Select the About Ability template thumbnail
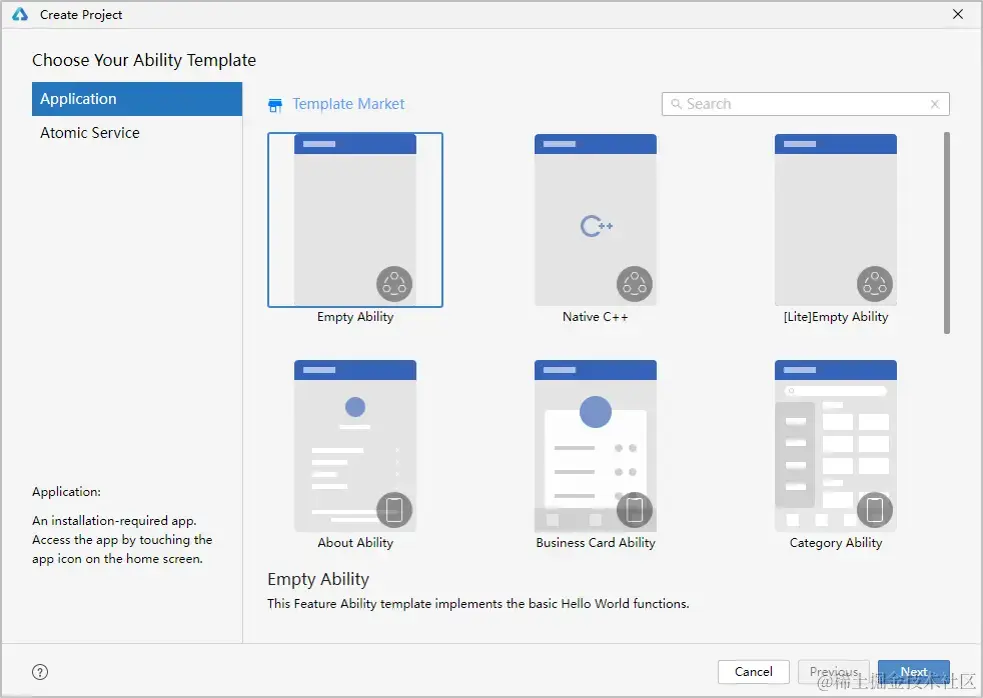Viewport: 983px width, 698px height. point(355,446)
